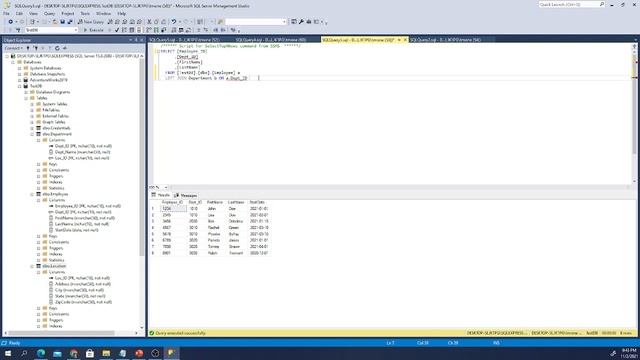Image resolution: width=640 pixels, height=360 pixels.
Task: Click the Cut scissors icon in the toolbar
Action: (x=149, y=22)
